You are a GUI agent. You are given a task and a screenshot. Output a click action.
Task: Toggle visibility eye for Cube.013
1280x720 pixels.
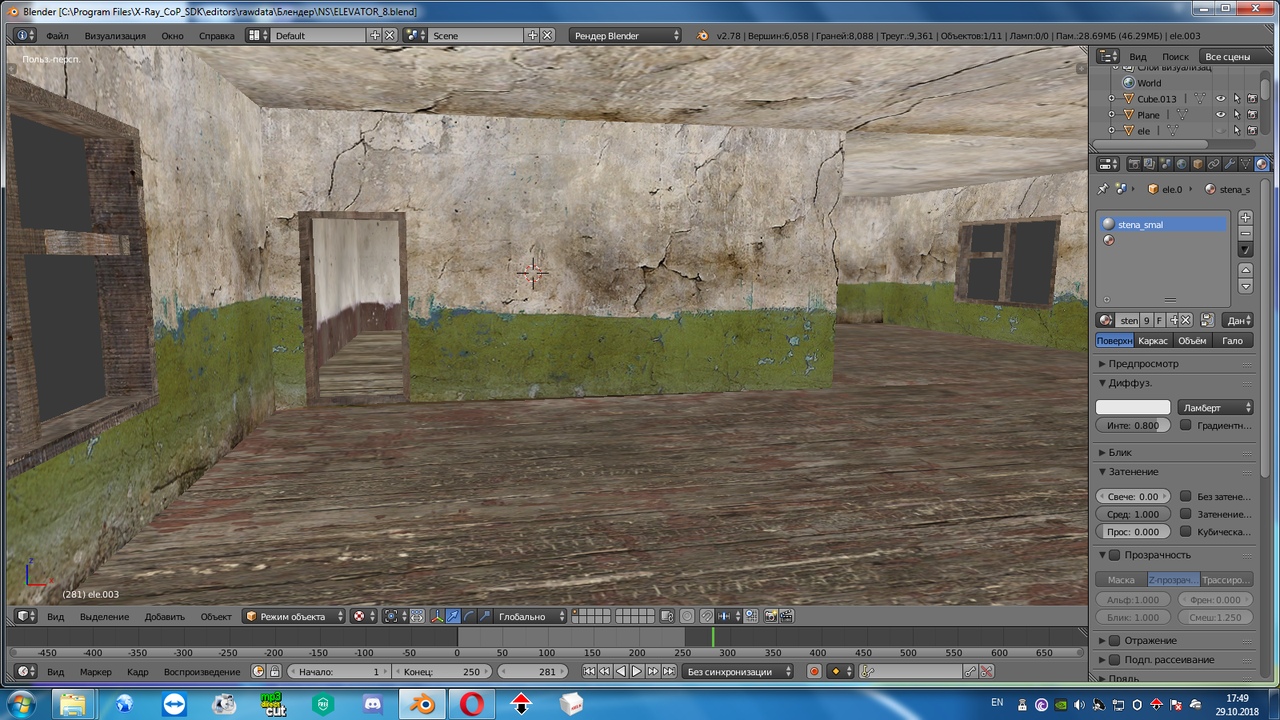click(x=1220, y=99)
